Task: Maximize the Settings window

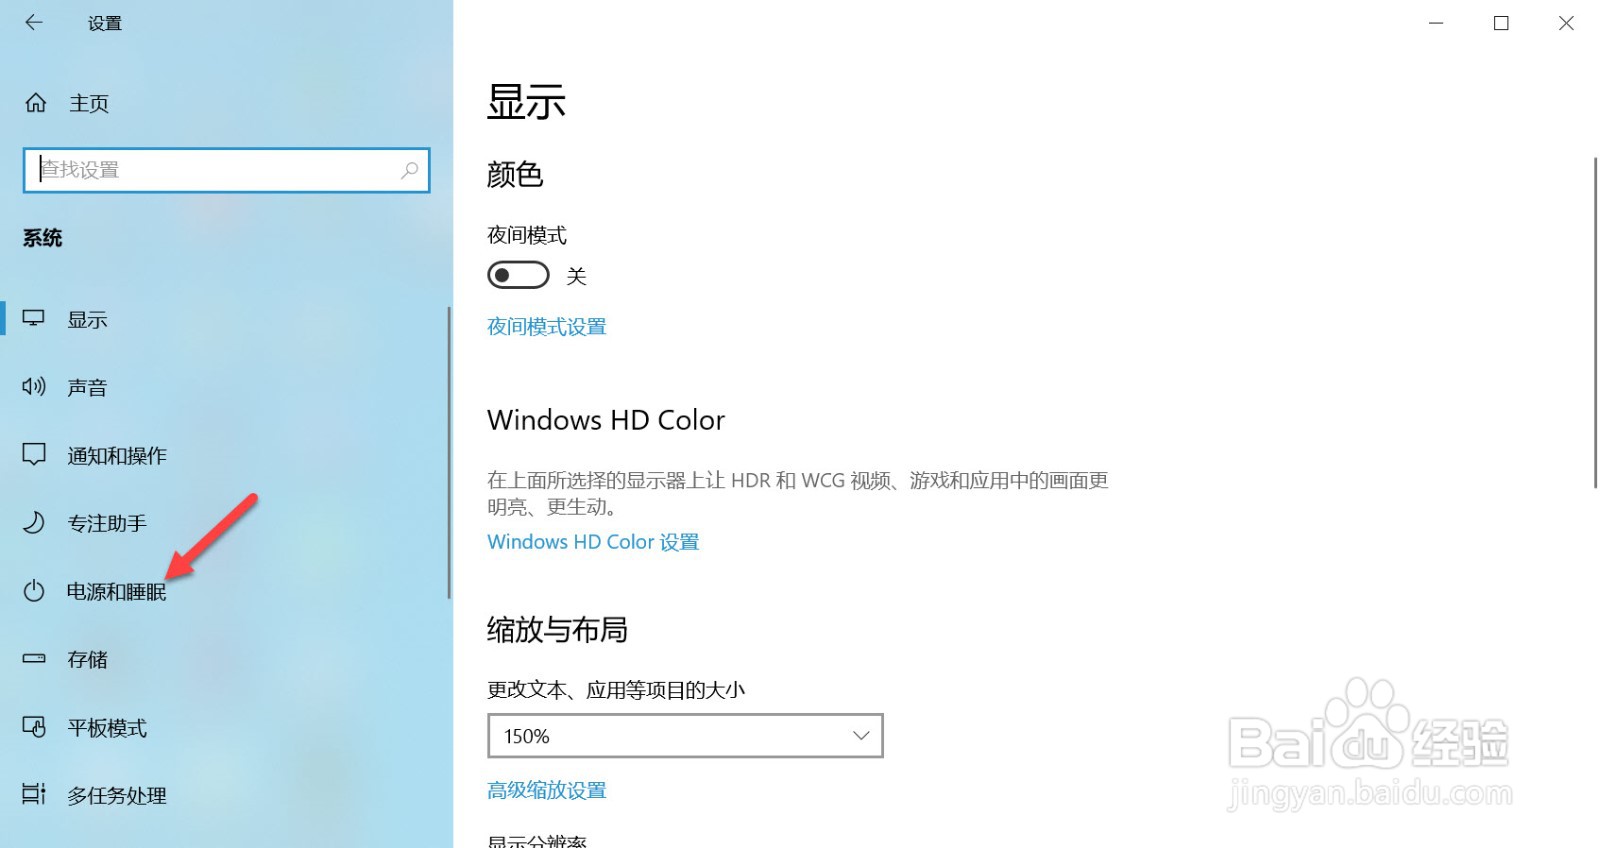Action: [1501, 23]
